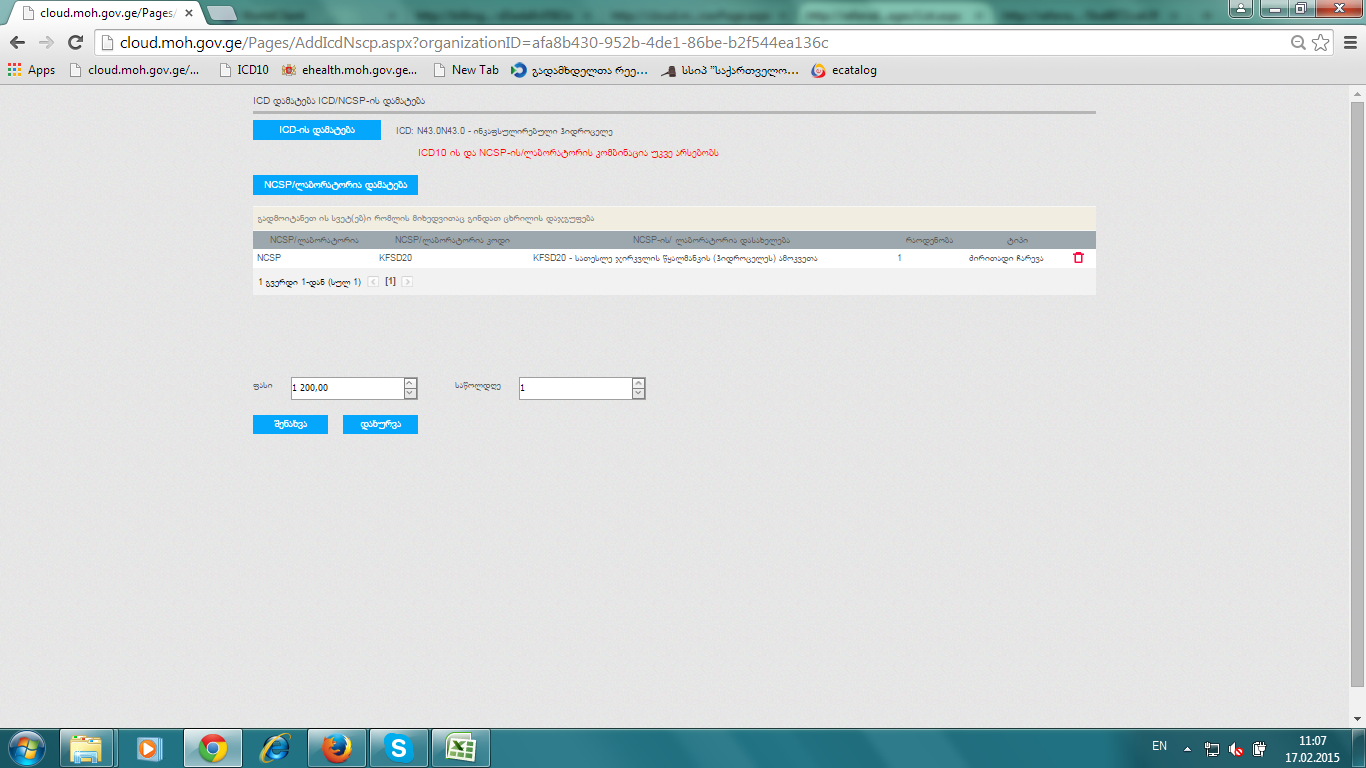The height and width of the screenshot is (768, 1366).
Task: Decrease the price field value with down arrow
Action: (x=410, y=394)
